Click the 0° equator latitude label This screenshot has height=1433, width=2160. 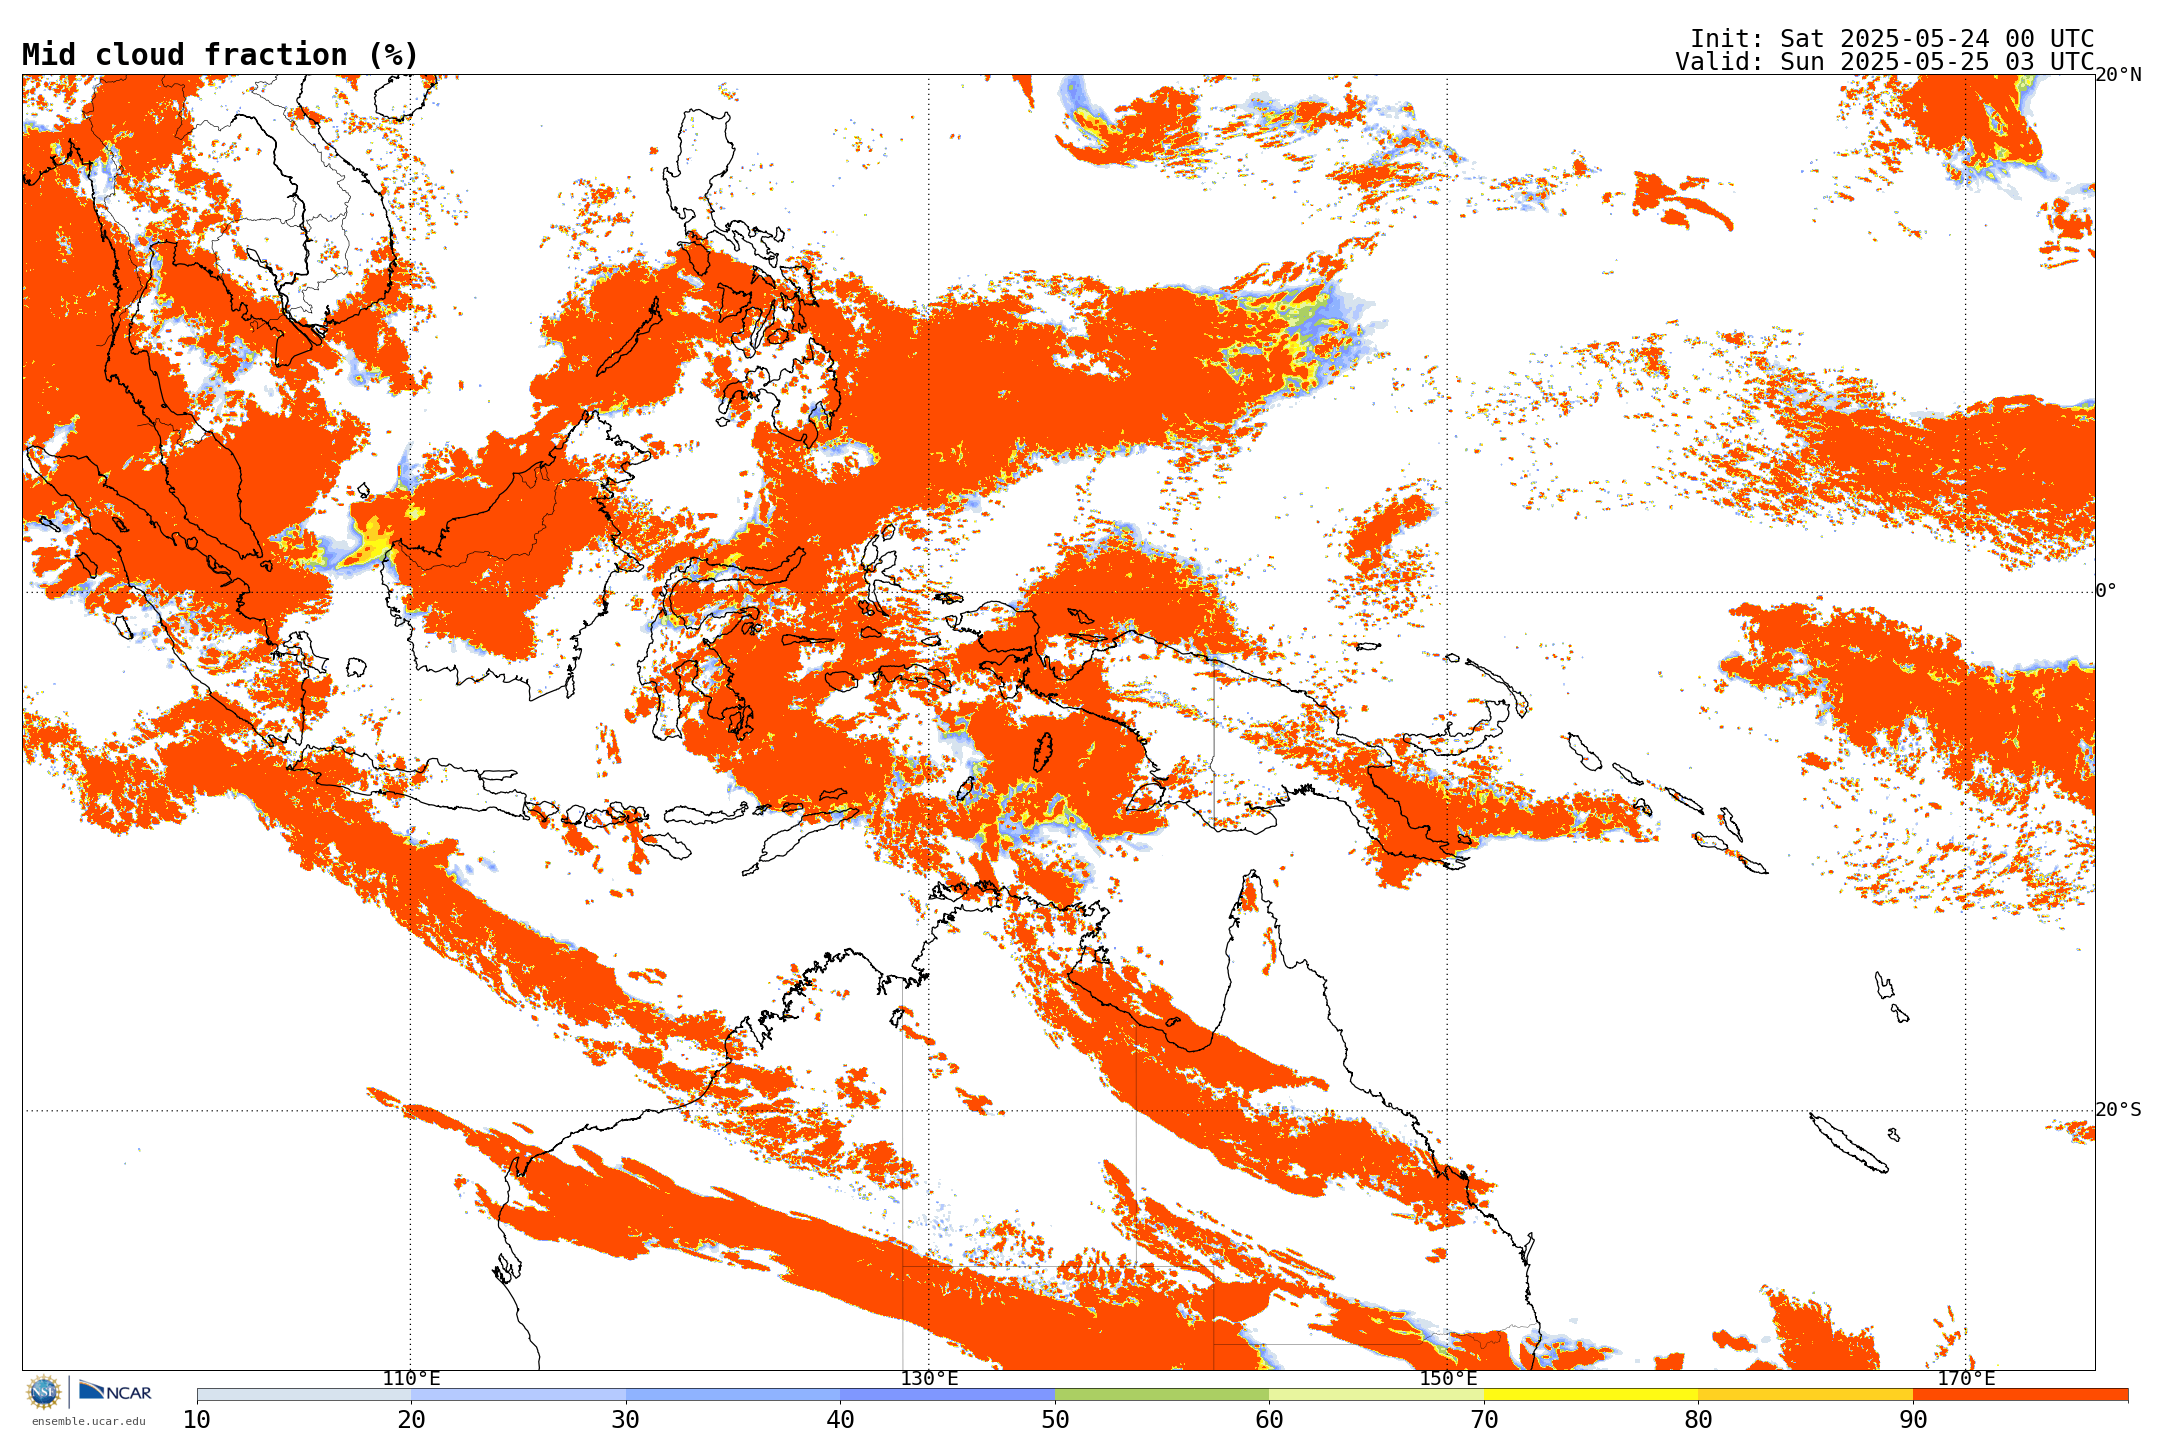(x=2106, y=591)
